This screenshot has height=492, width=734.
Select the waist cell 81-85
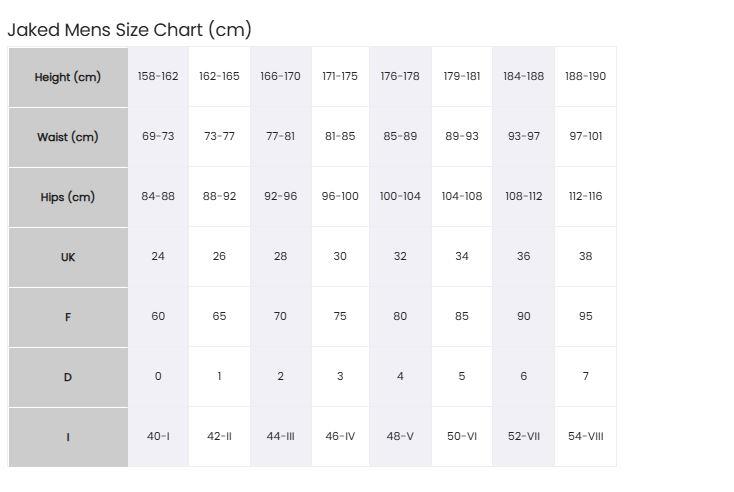[340, 136]
